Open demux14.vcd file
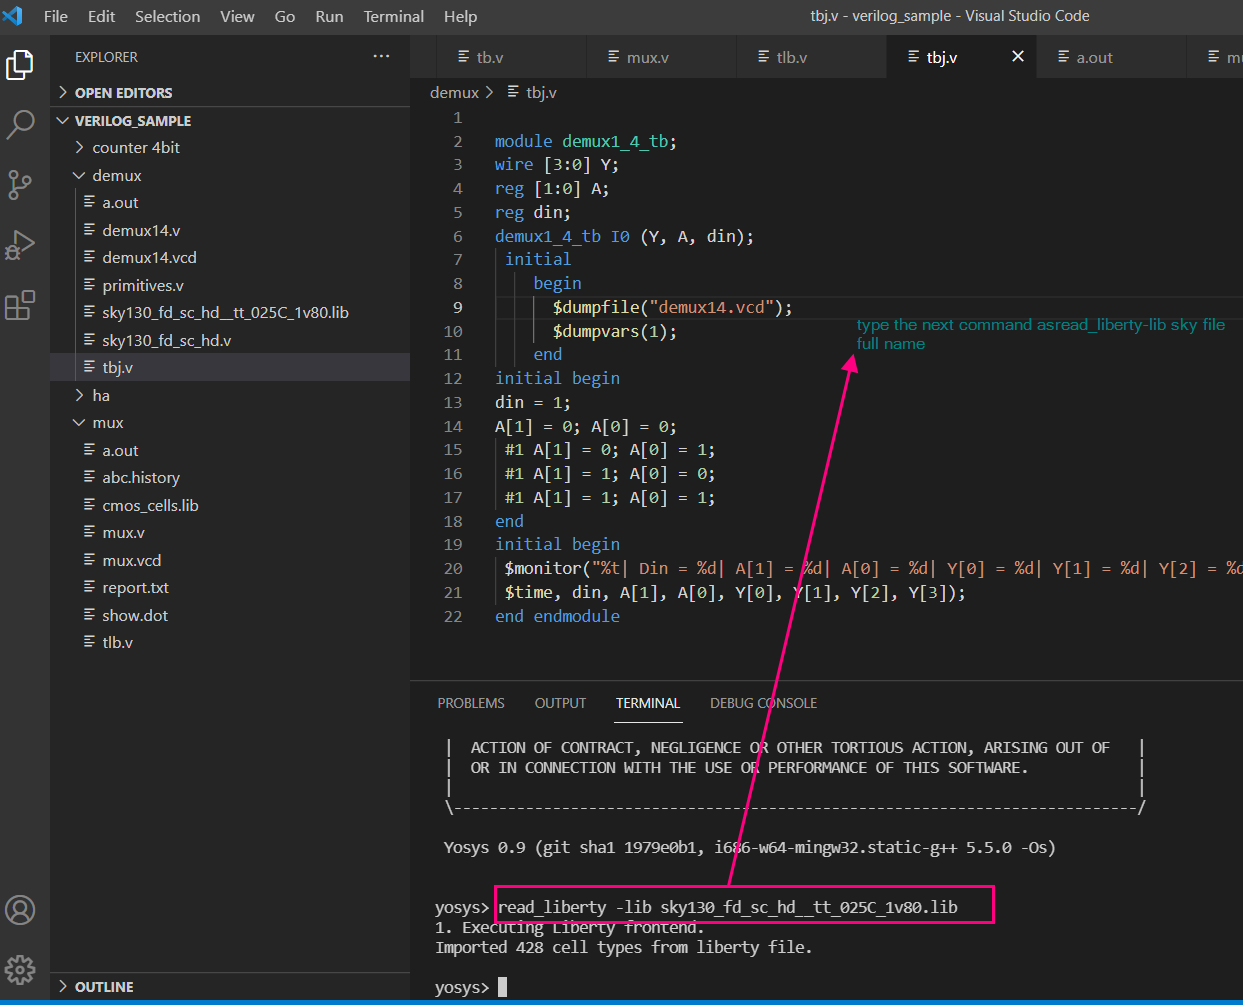The width and height of the screenshot is (1243, 1005). tap(230, 257)
